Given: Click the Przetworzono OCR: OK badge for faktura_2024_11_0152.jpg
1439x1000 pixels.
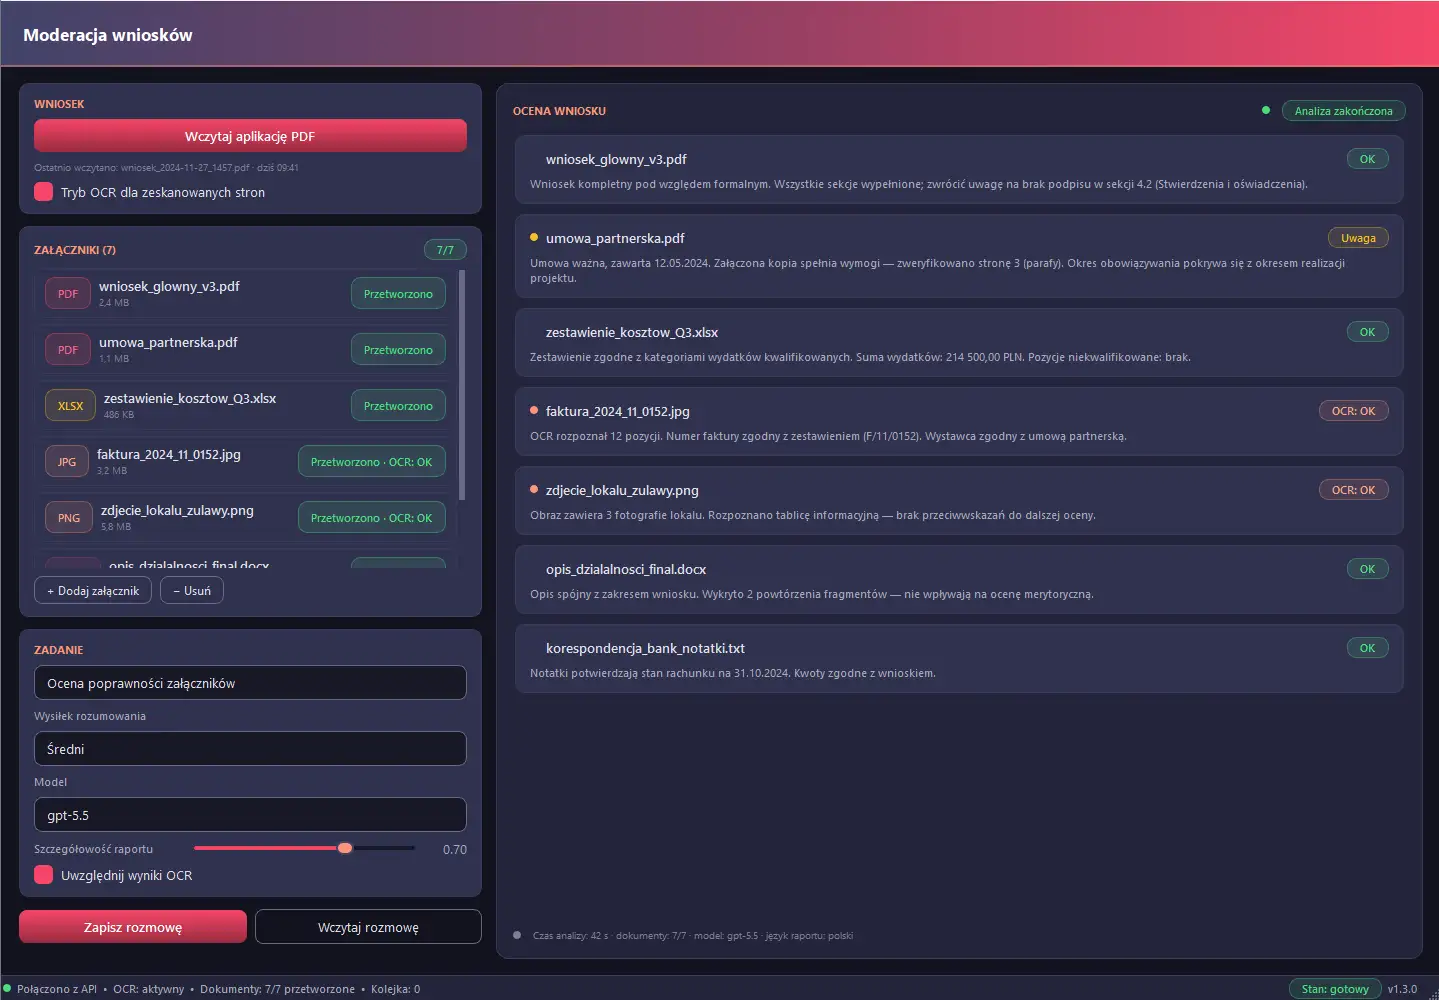Looking at the screenshot, I should click(372, 462).
